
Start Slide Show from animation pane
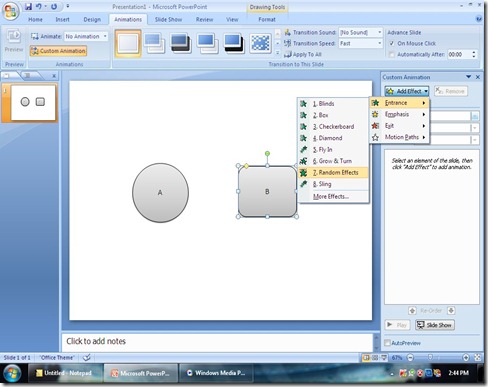tap(435, 325)
